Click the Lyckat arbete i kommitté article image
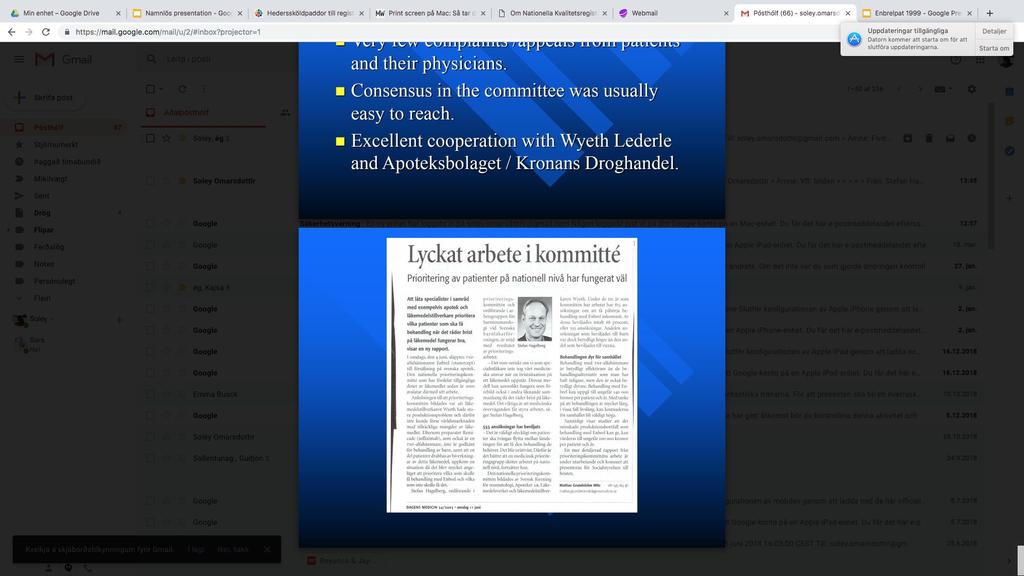1024x576 pixels. pyautogui.click(x=511, y=375)
